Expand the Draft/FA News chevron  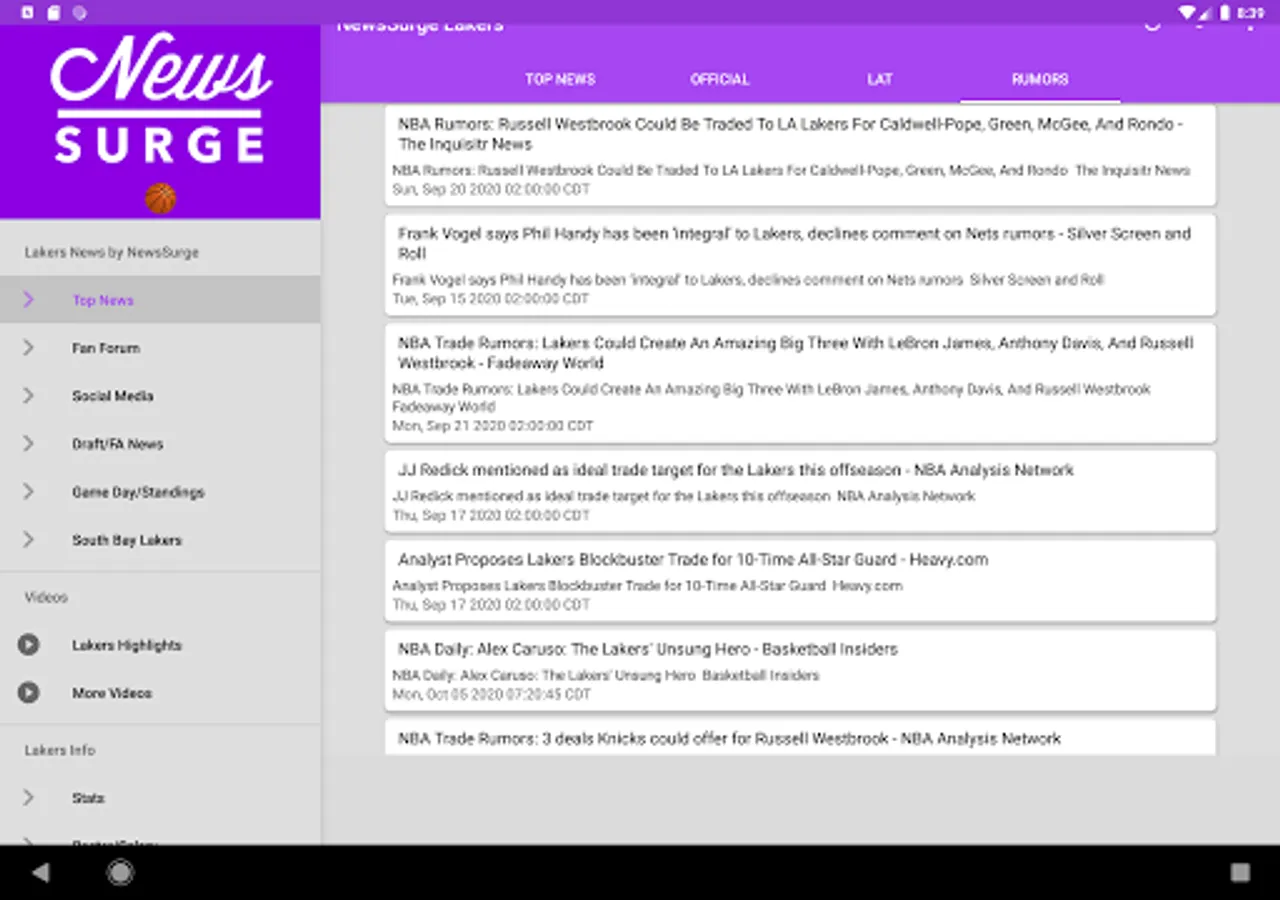(x=28, y=444)
